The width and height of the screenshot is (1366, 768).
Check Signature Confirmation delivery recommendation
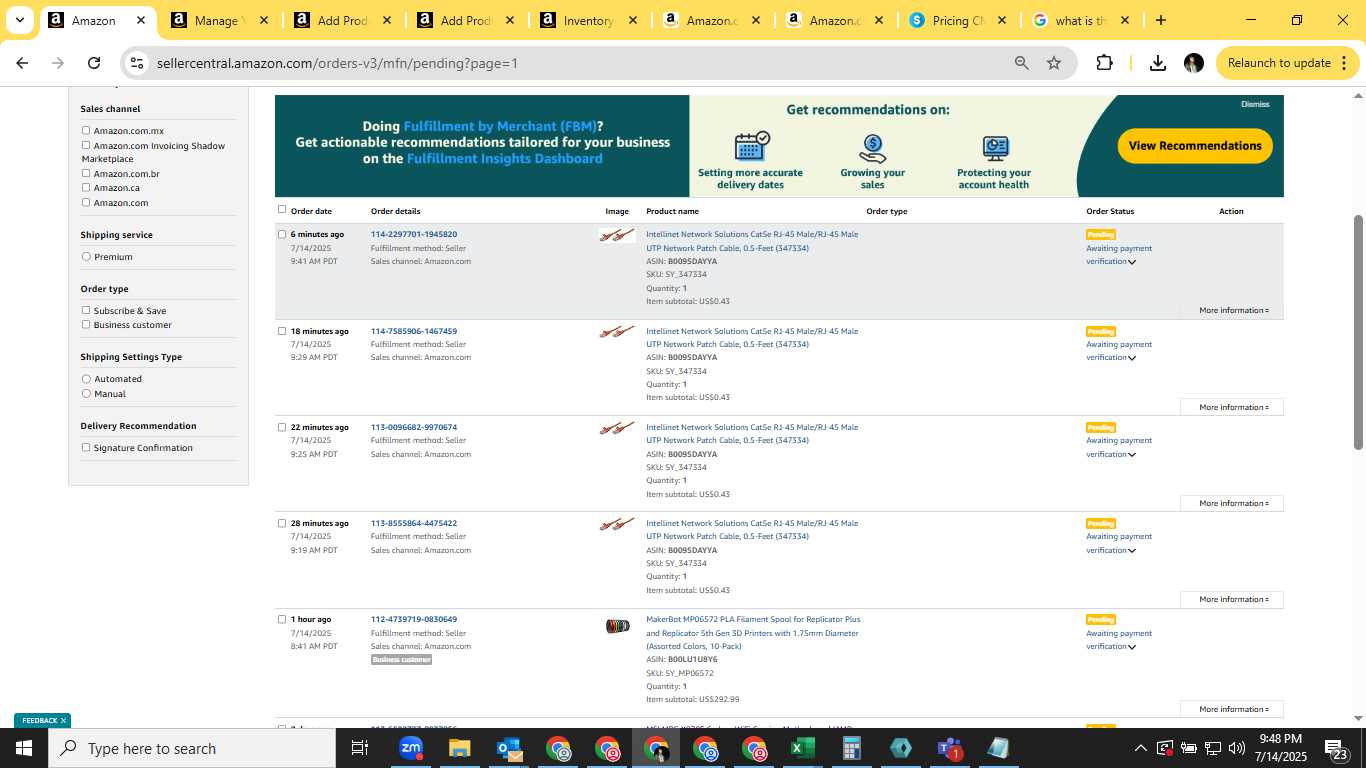pos(86,447)
